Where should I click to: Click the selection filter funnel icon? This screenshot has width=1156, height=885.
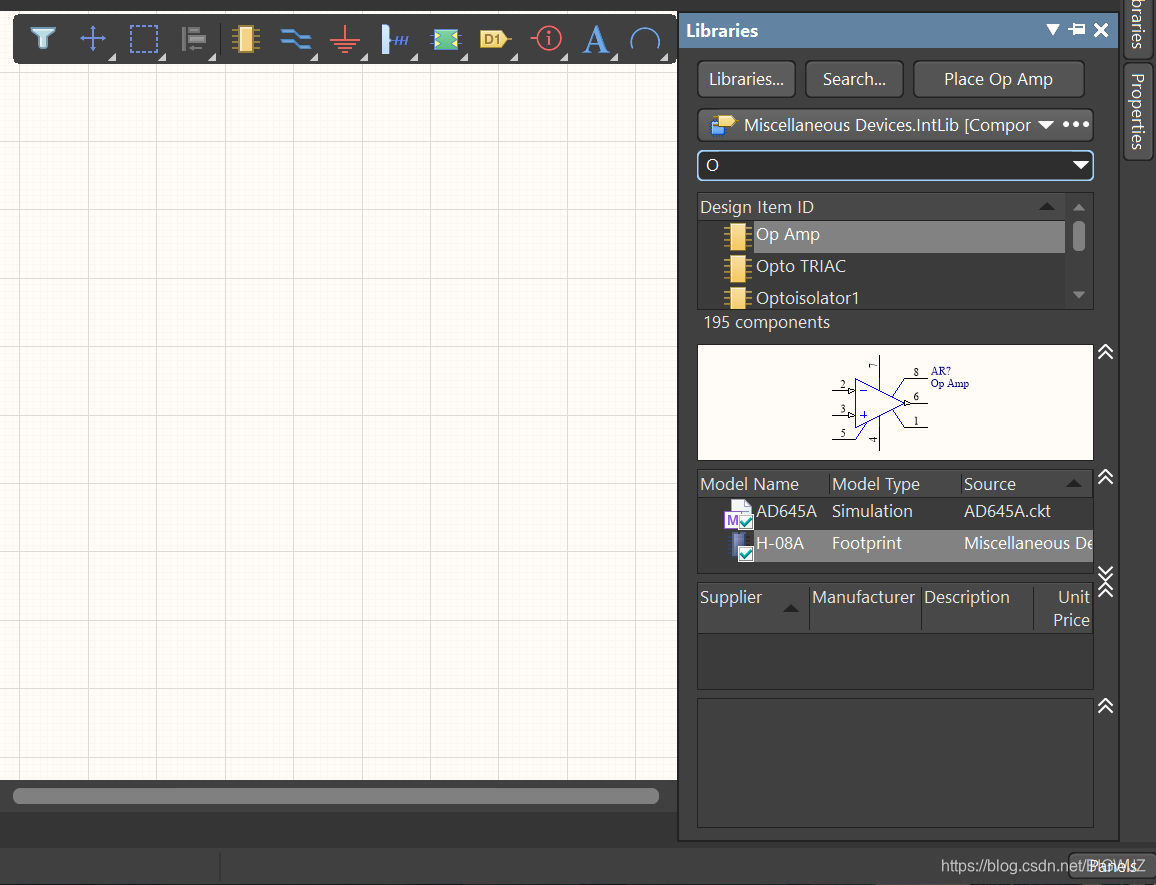tap(43, 39)
